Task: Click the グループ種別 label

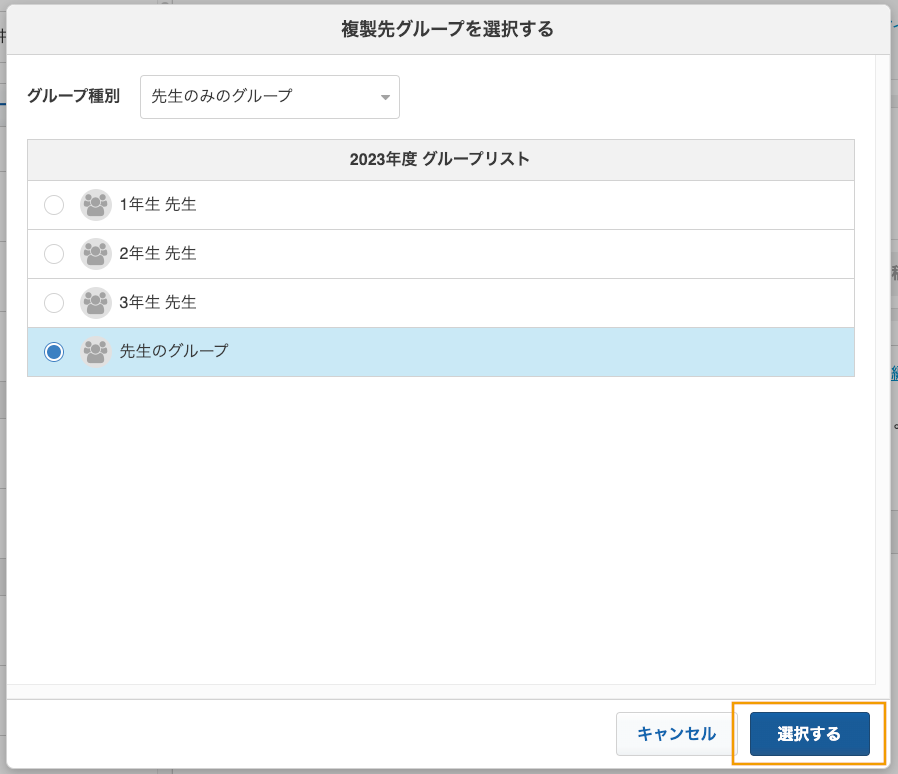Action: pos(73,96)
